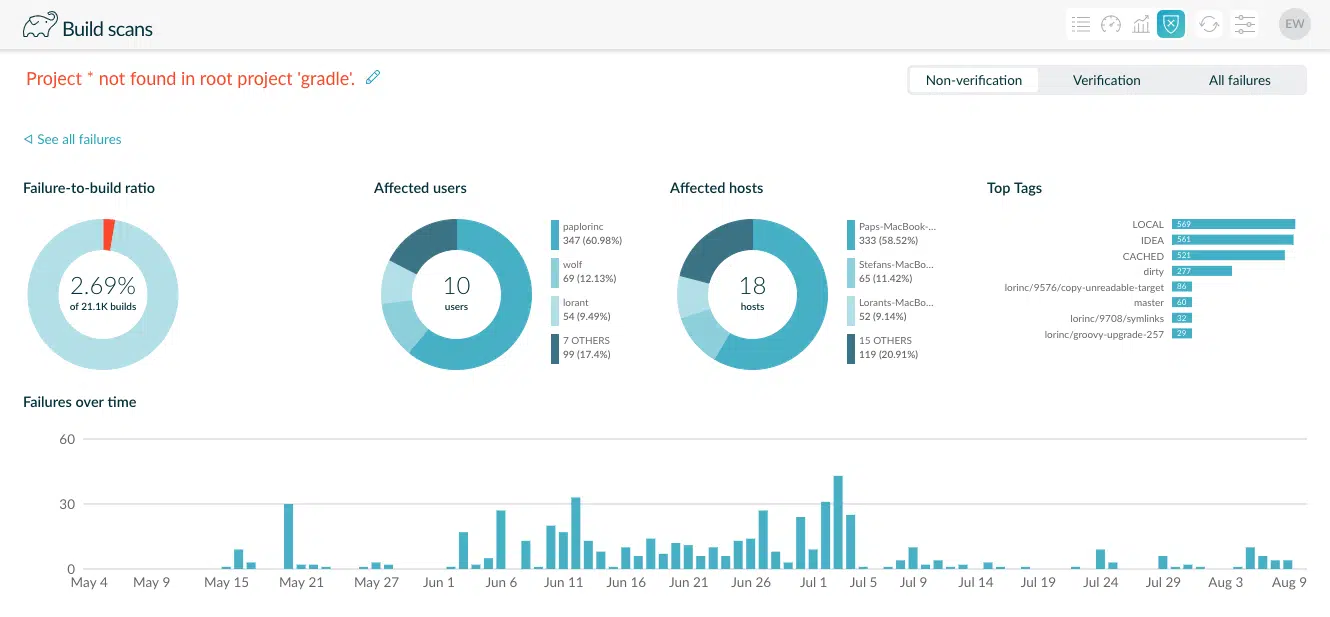This screenshot has width=1330, height=617.
Task: Open the trends chart view
Action: tap(1141, 23)
